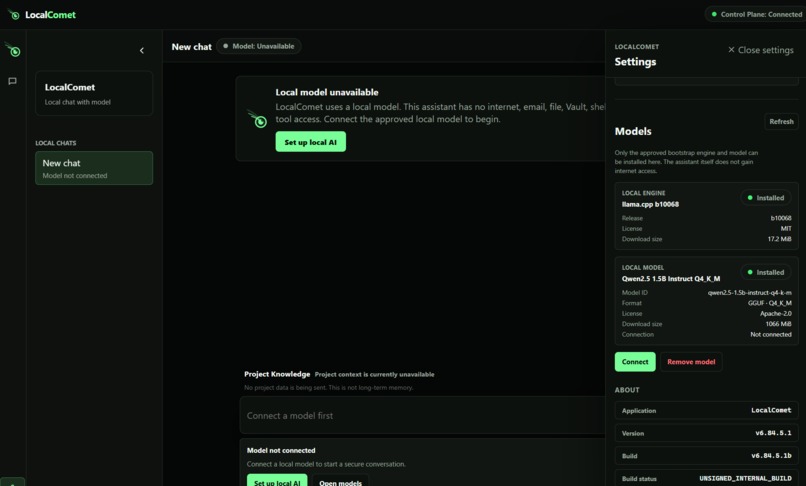This screenshot has width=806, height=486.
Task: Close settings with the X button
Action: pyautogui.click(x=761, y=50)
